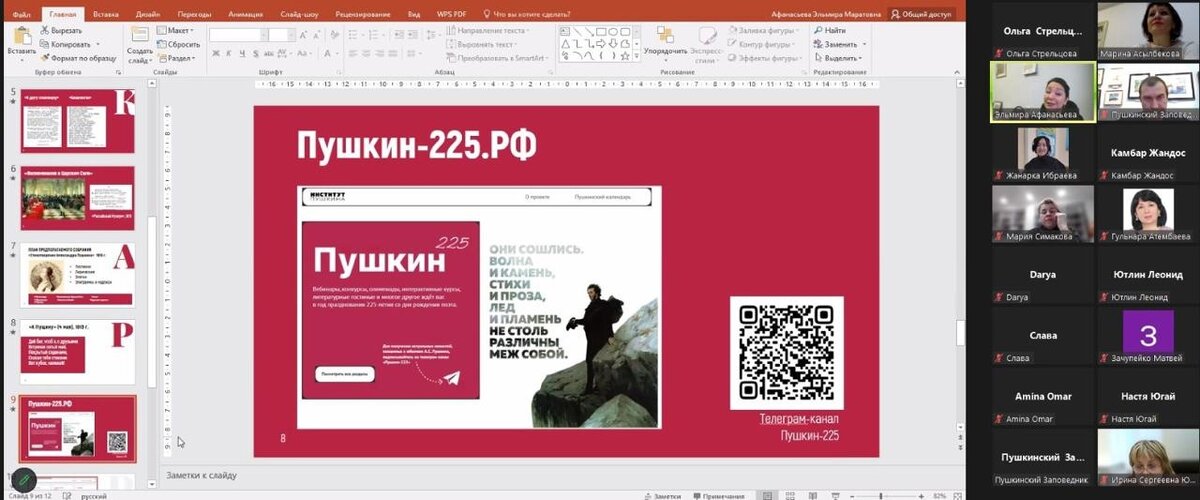Switch to Анимация ribbon tab
Image resolution: width=1200 pixels, height=500 pixels.
pyautogui.click(x=244, y=15)
